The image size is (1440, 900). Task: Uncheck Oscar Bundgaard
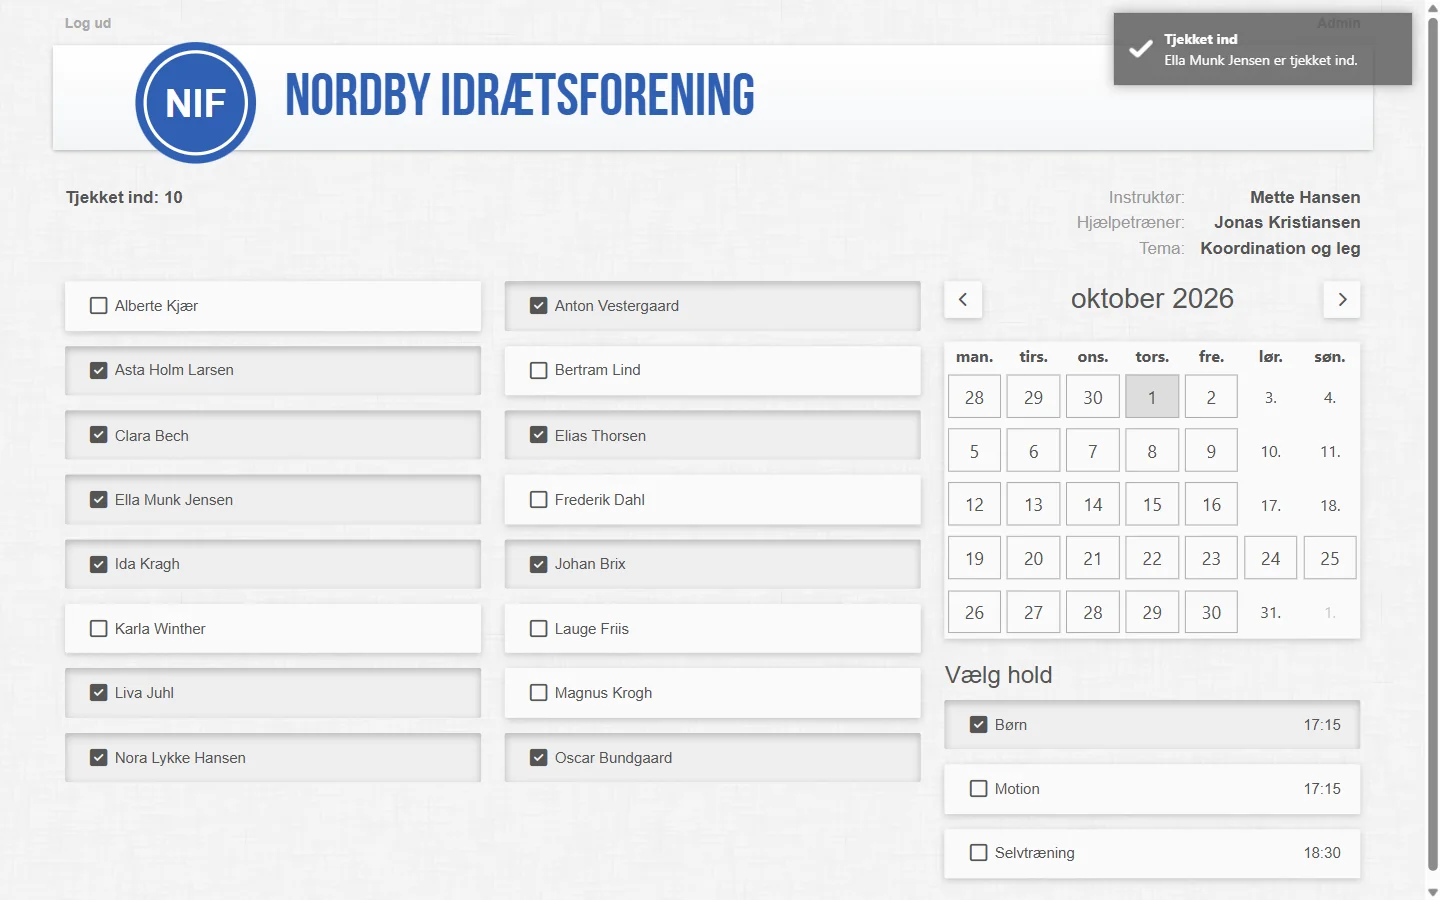713,758
